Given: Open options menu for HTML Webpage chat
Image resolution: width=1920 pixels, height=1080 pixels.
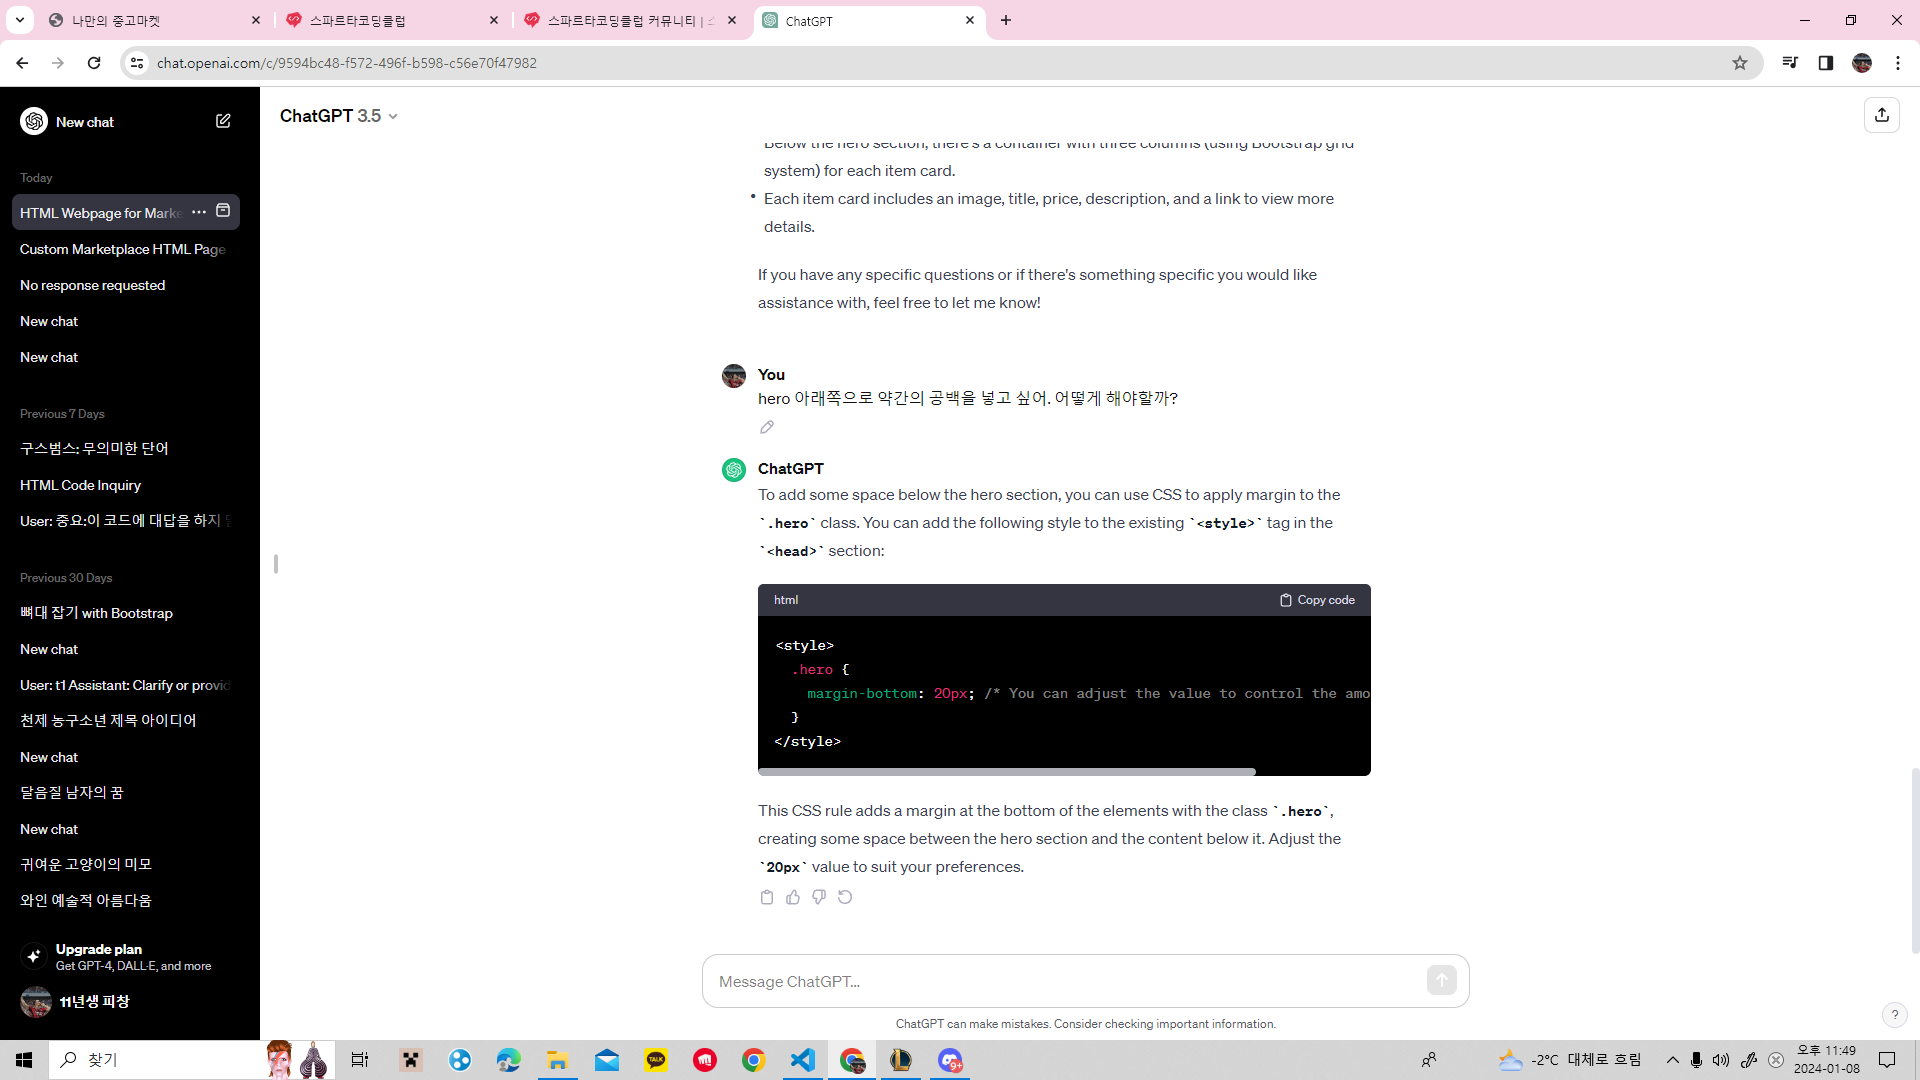Looking at the screenshot, I should point(199,212).
